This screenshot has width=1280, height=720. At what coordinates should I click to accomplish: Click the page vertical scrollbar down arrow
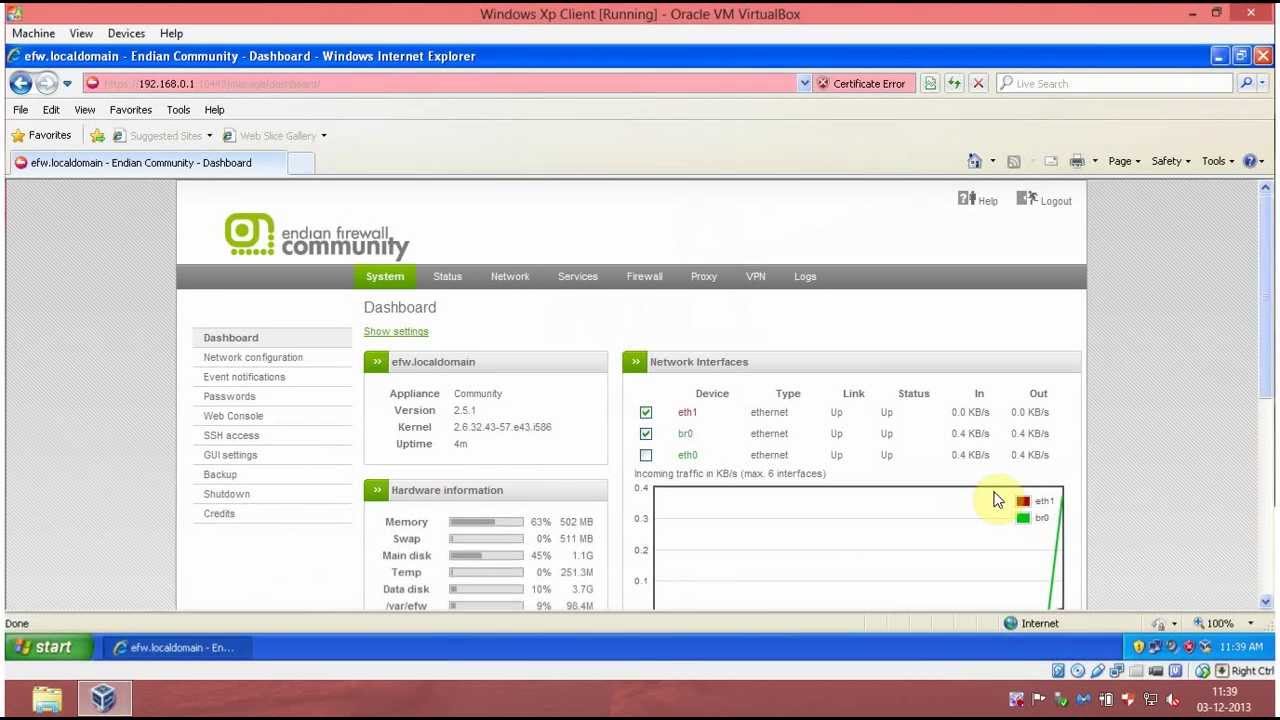click(1266, 602)
